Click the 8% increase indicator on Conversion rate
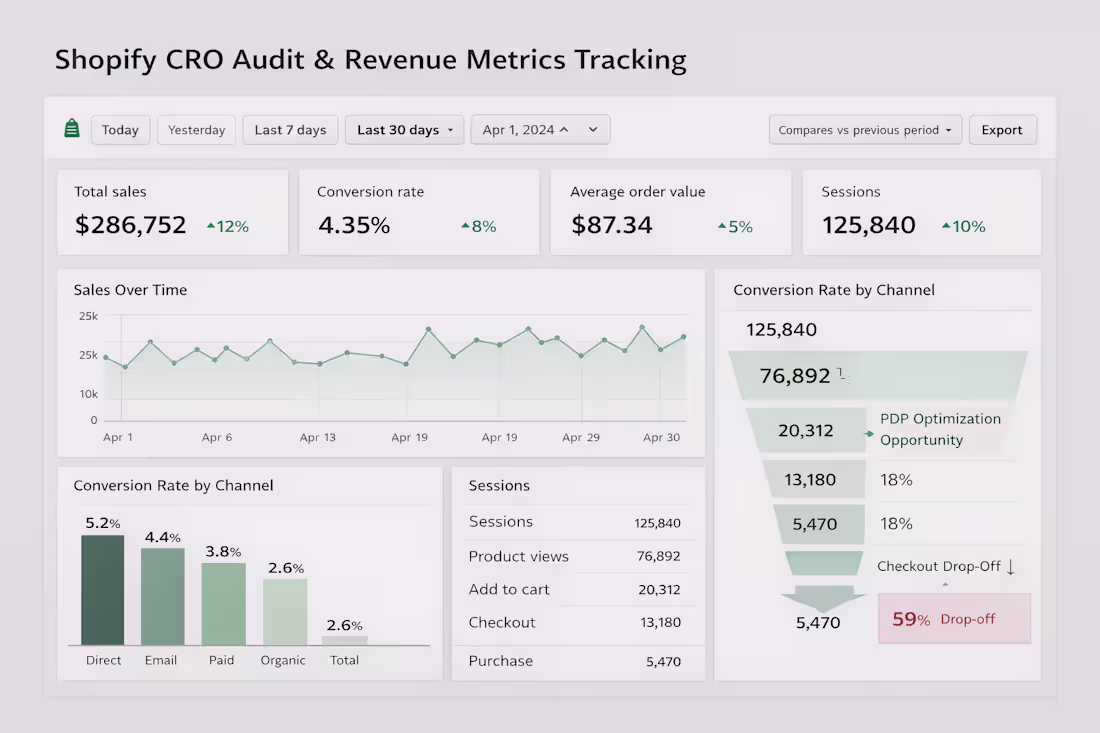Image resolution: width=1100 pixels, height=733 pixels. click(478, 227)
